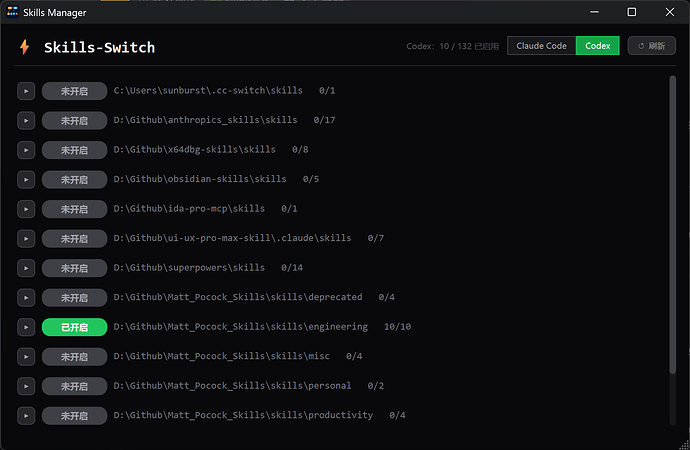The image size is (690, 450).
Task: Click the Skills Manager app icon in title bar
Action: click(12, 12)
